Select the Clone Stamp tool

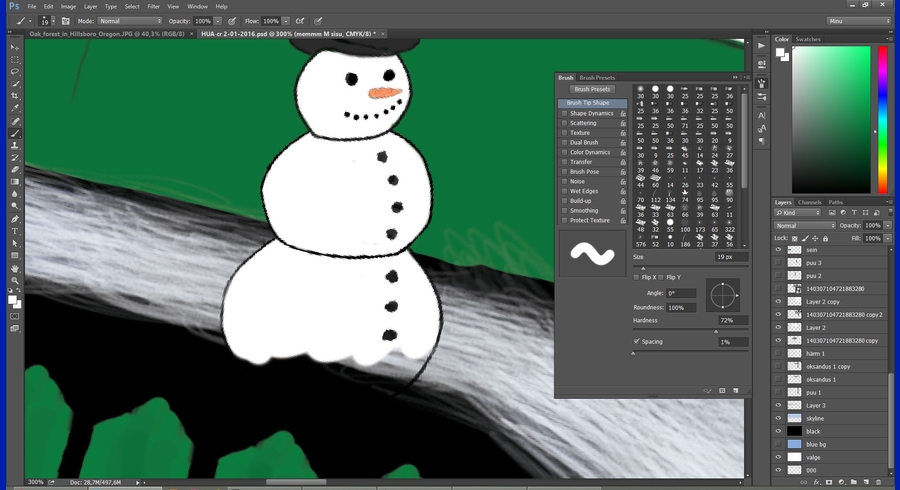coord(15,145)
